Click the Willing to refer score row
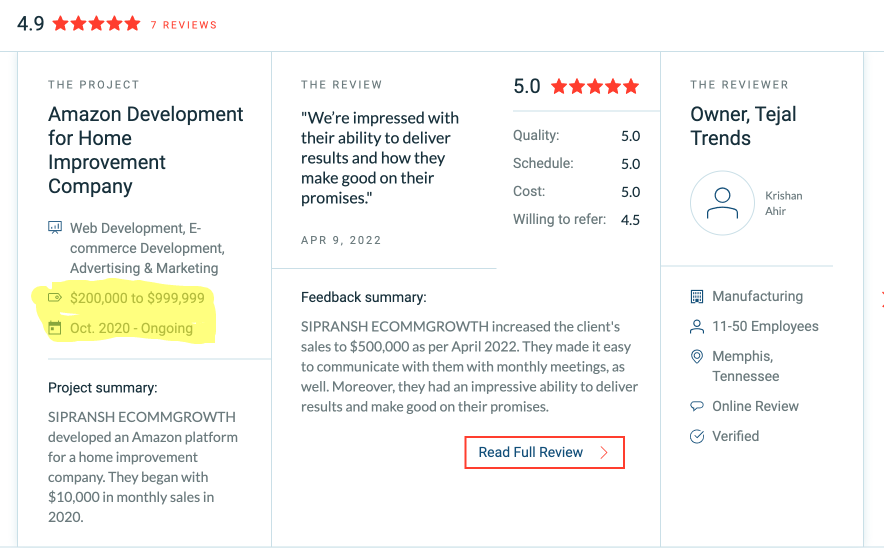 point(576,220)
